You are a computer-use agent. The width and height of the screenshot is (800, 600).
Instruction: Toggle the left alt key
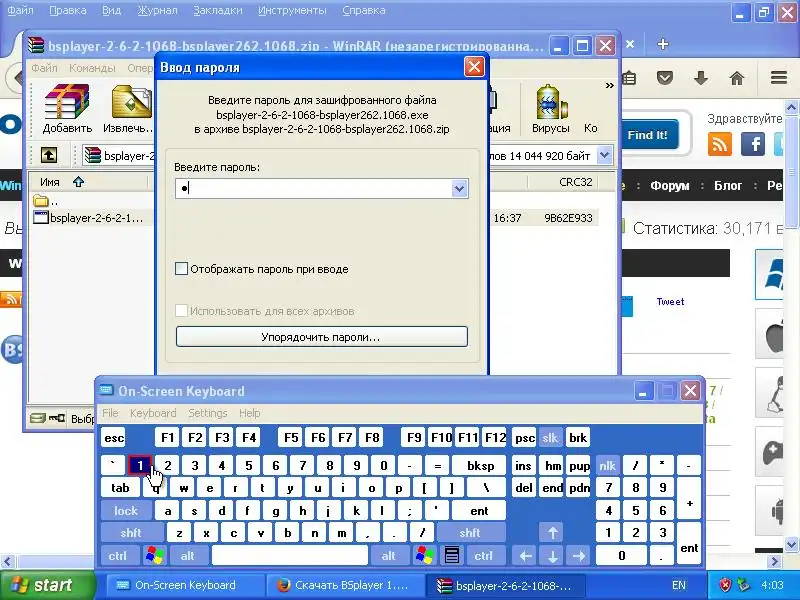pyautogui.click(x=188, y=556)
